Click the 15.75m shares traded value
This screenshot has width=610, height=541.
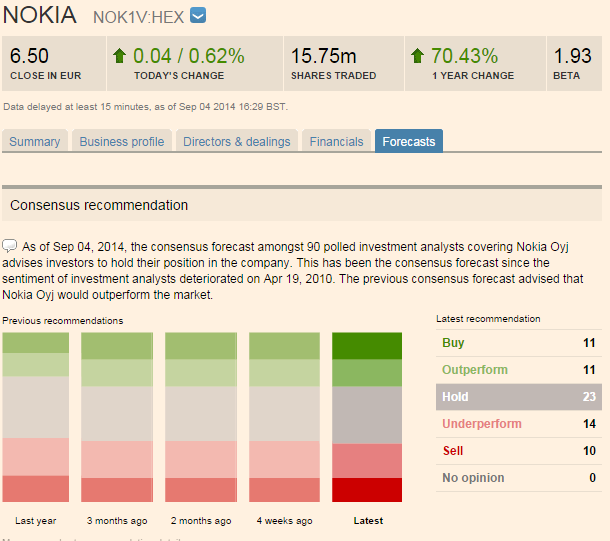coord(324,56)
